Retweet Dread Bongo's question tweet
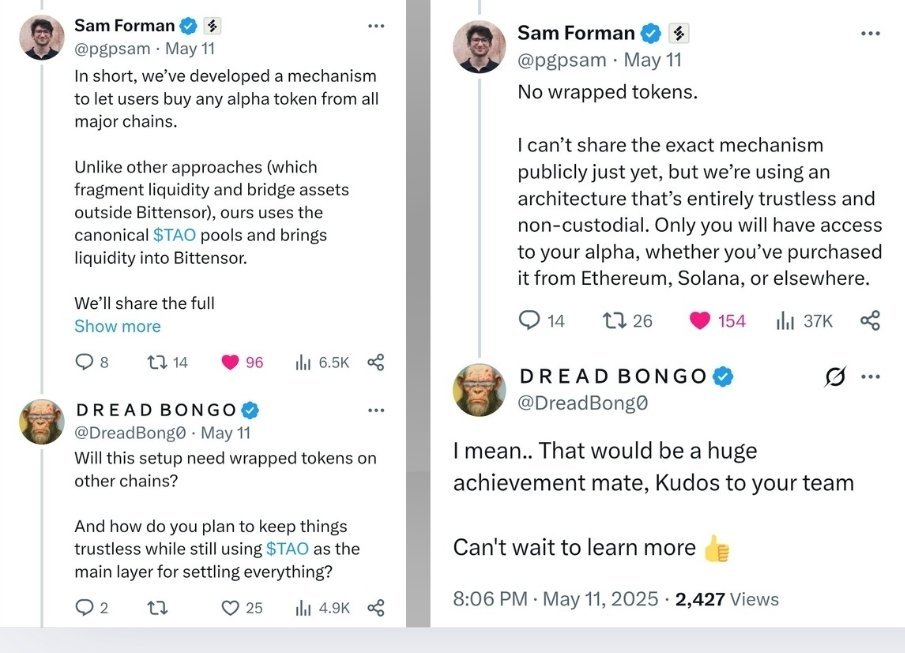The height and width of the screenshot is (653, 905). 155,607
